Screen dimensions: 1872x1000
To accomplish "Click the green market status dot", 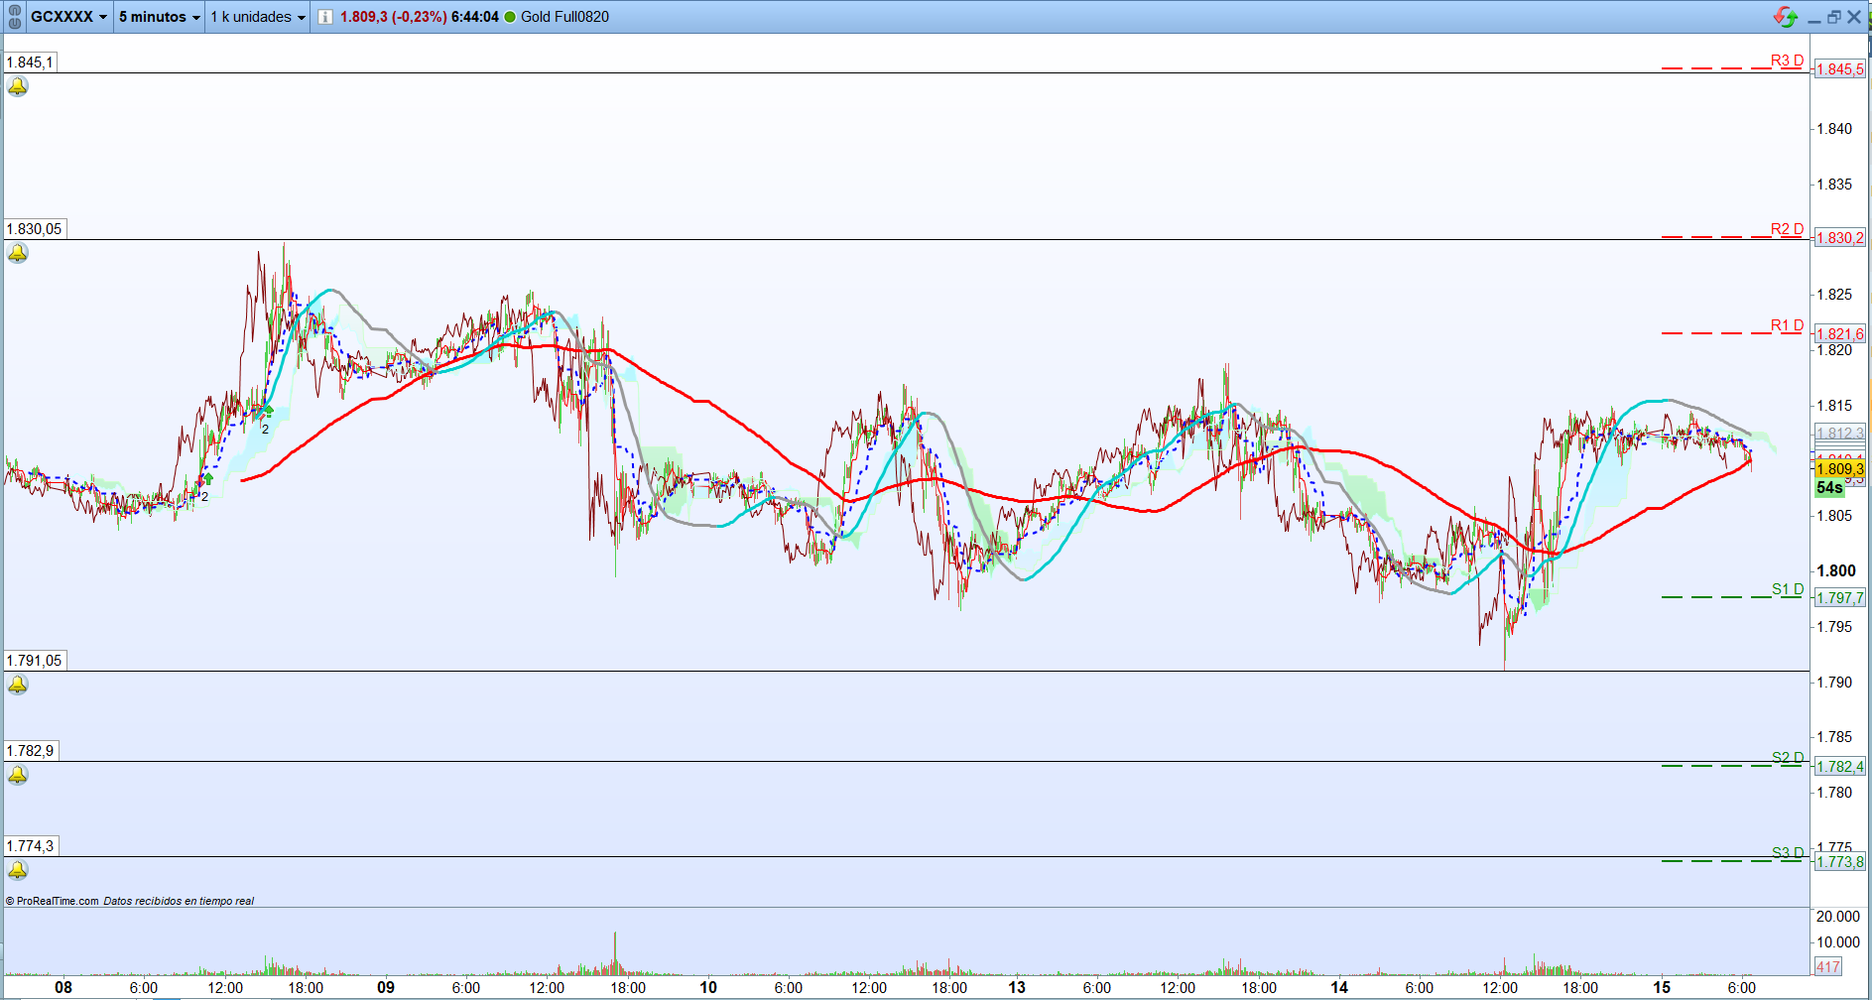I will [x=510, y=17].
